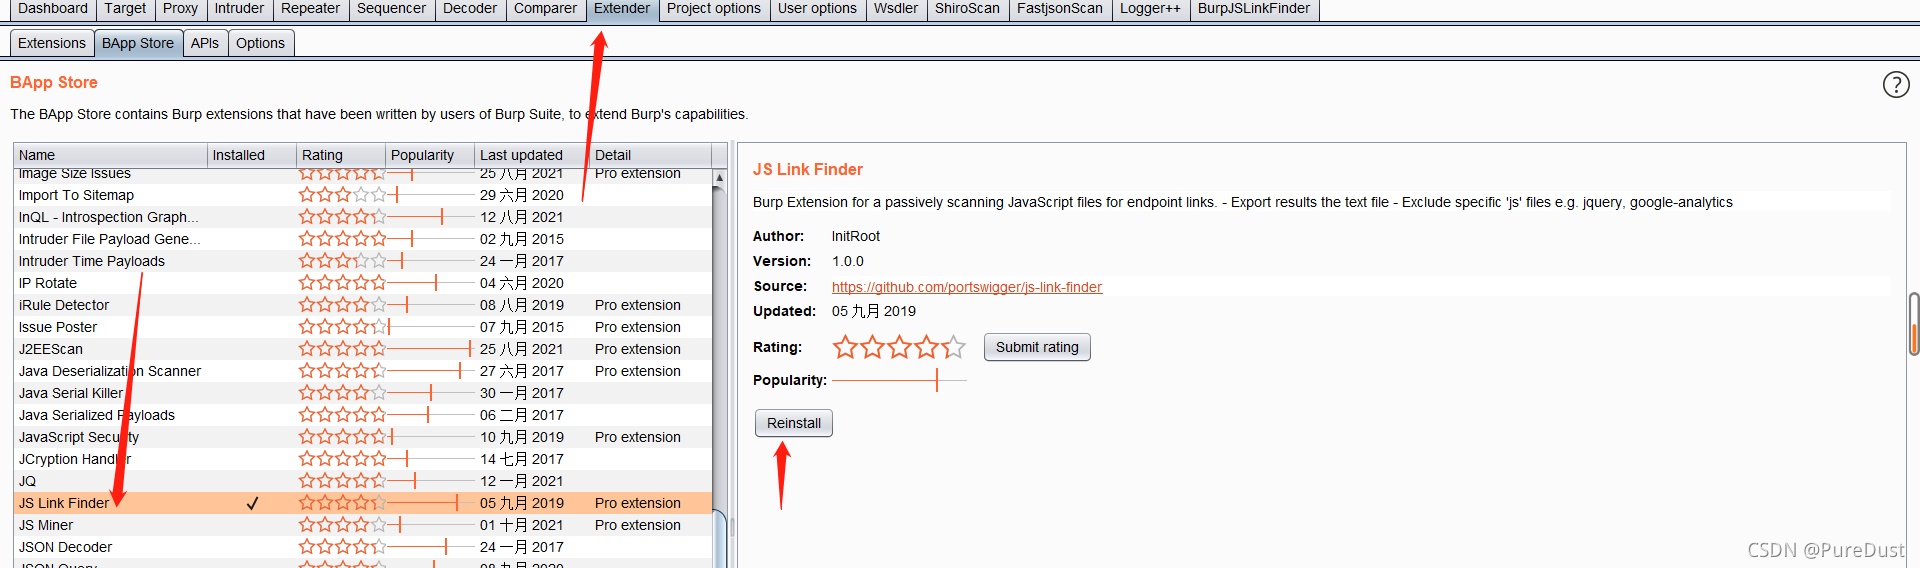Image resolution: width=1920 pixels, height=568 pixels.
Task: Open the Project options tab
Action: (x=714, y=9)
